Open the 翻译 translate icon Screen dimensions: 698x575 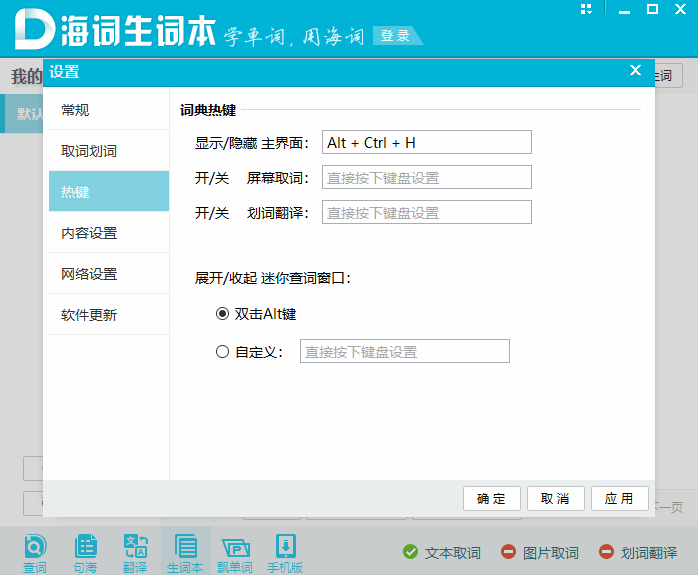tap(135, 552)
